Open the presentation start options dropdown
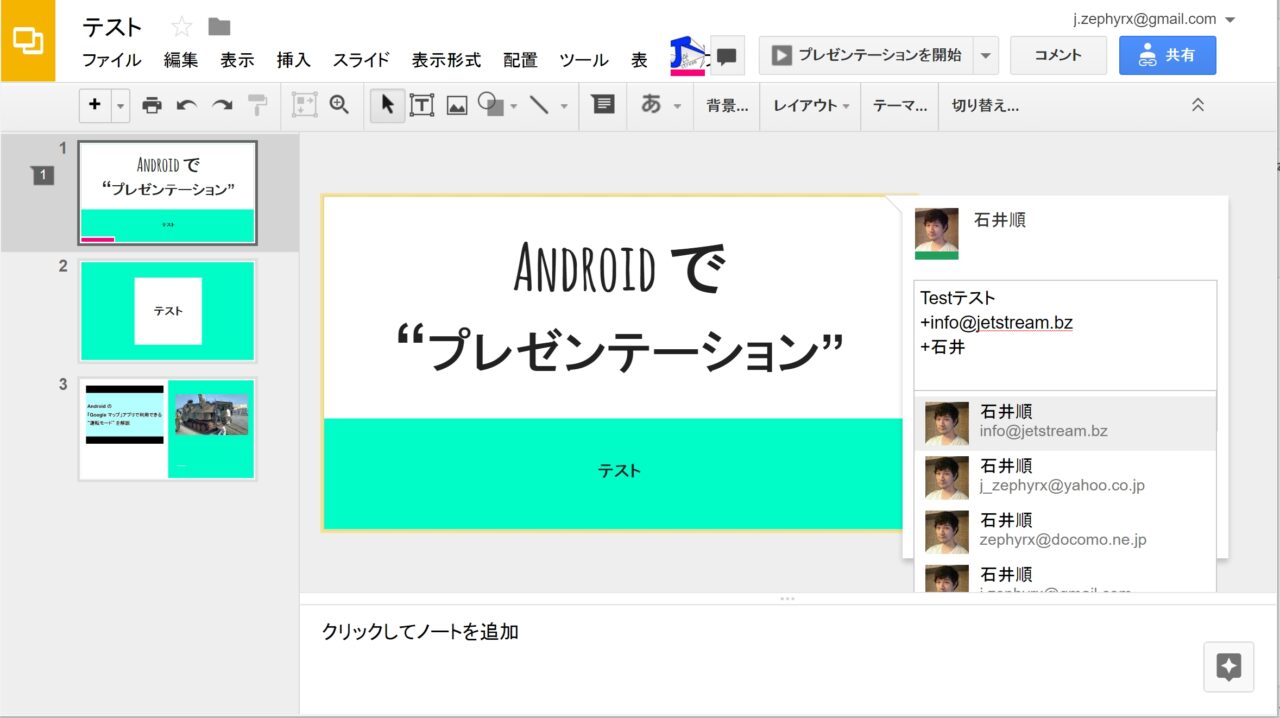Screen dimensions: 1280x718 tap(986, 56)
